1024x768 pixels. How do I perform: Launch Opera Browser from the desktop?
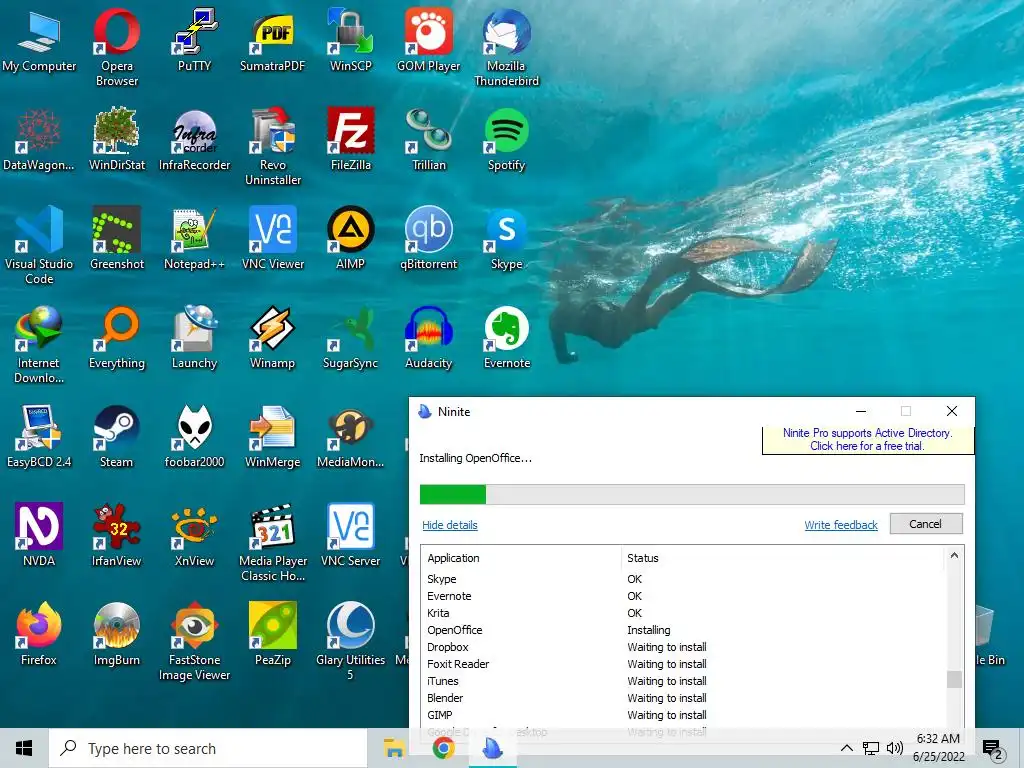coord(116,46)
